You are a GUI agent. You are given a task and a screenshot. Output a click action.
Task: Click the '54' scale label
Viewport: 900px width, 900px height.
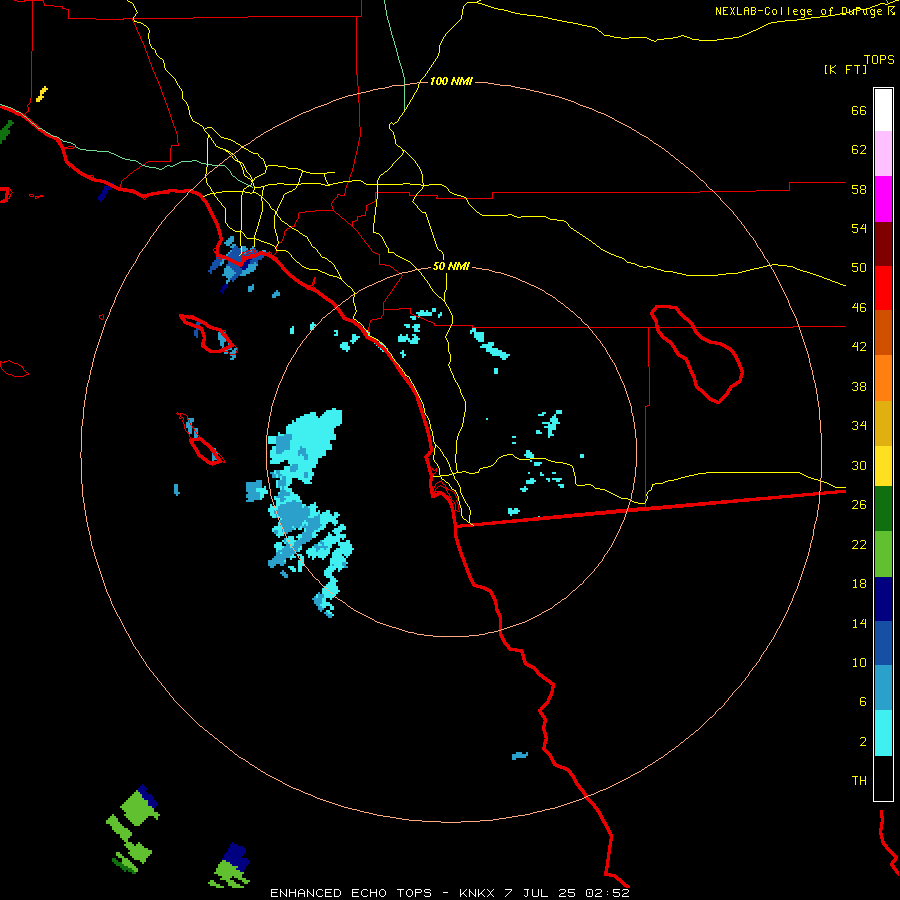(859, 228)
